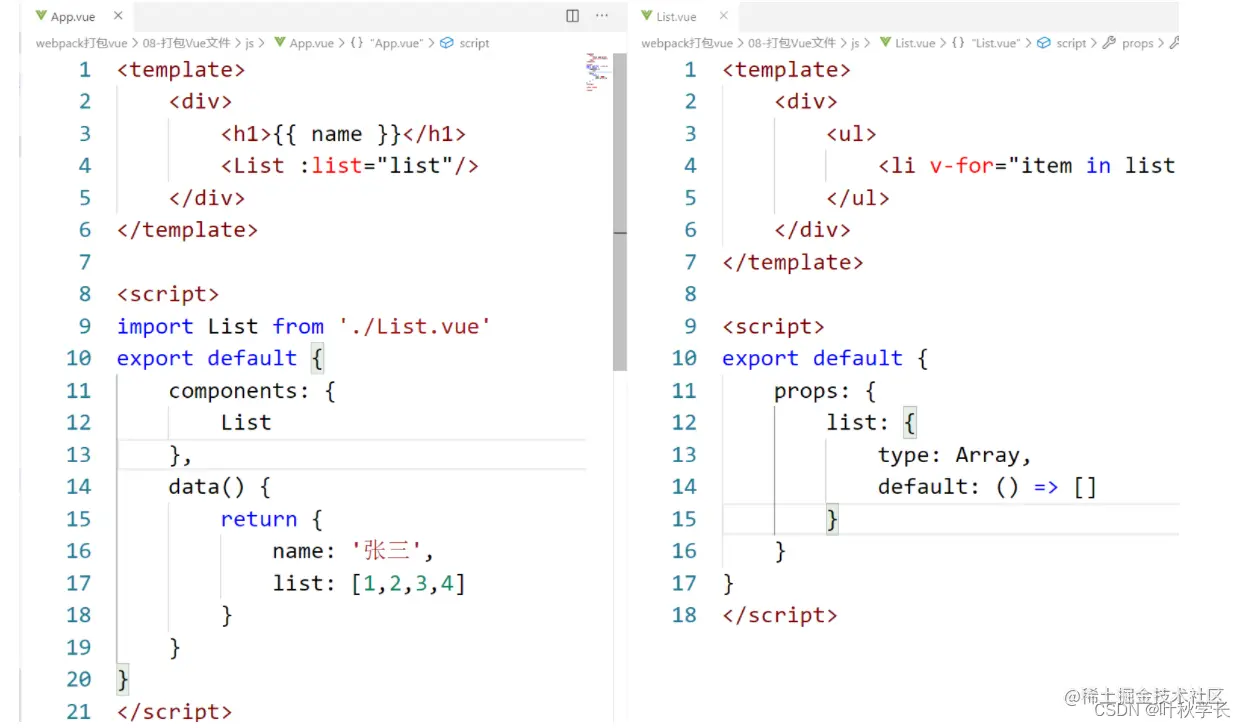Click opening <script> tag in App.vue

coord(168,294)
